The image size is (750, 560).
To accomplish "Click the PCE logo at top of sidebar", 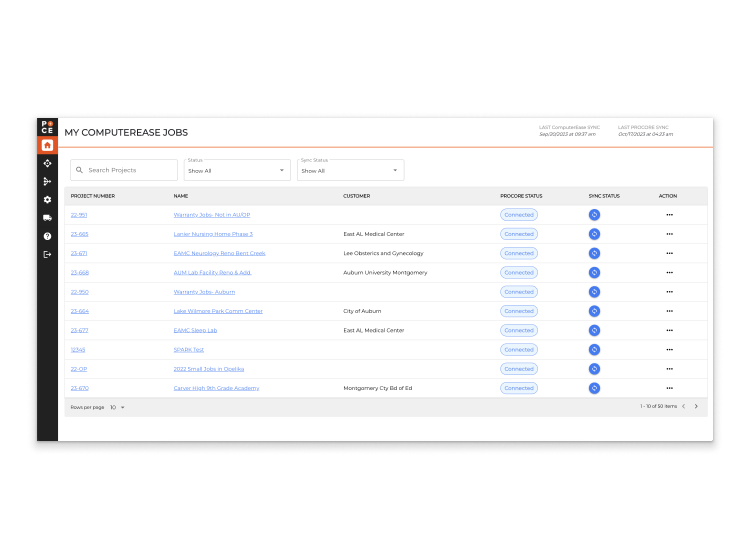I will 47,127.
